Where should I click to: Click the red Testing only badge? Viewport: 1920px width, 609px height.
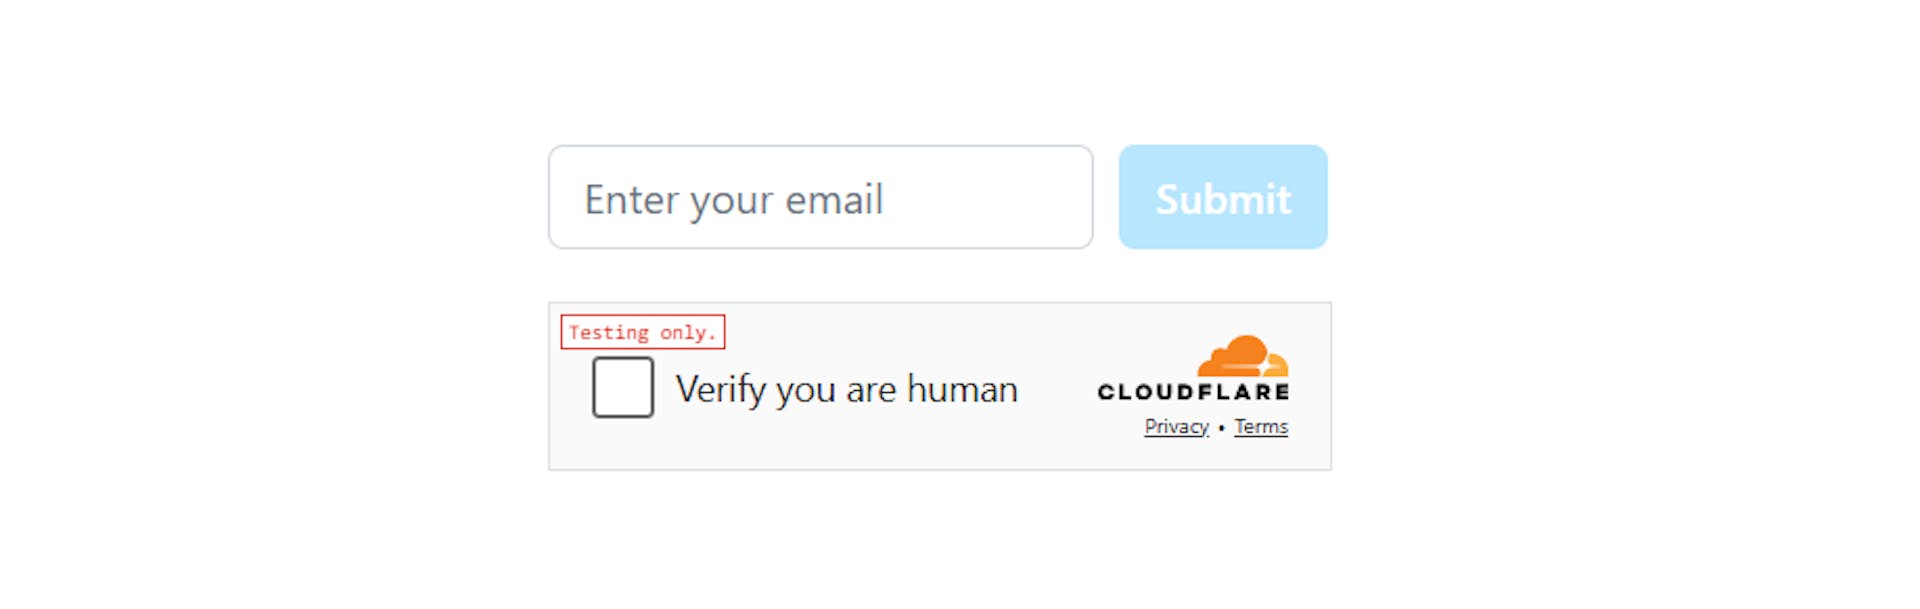(642, 332)
